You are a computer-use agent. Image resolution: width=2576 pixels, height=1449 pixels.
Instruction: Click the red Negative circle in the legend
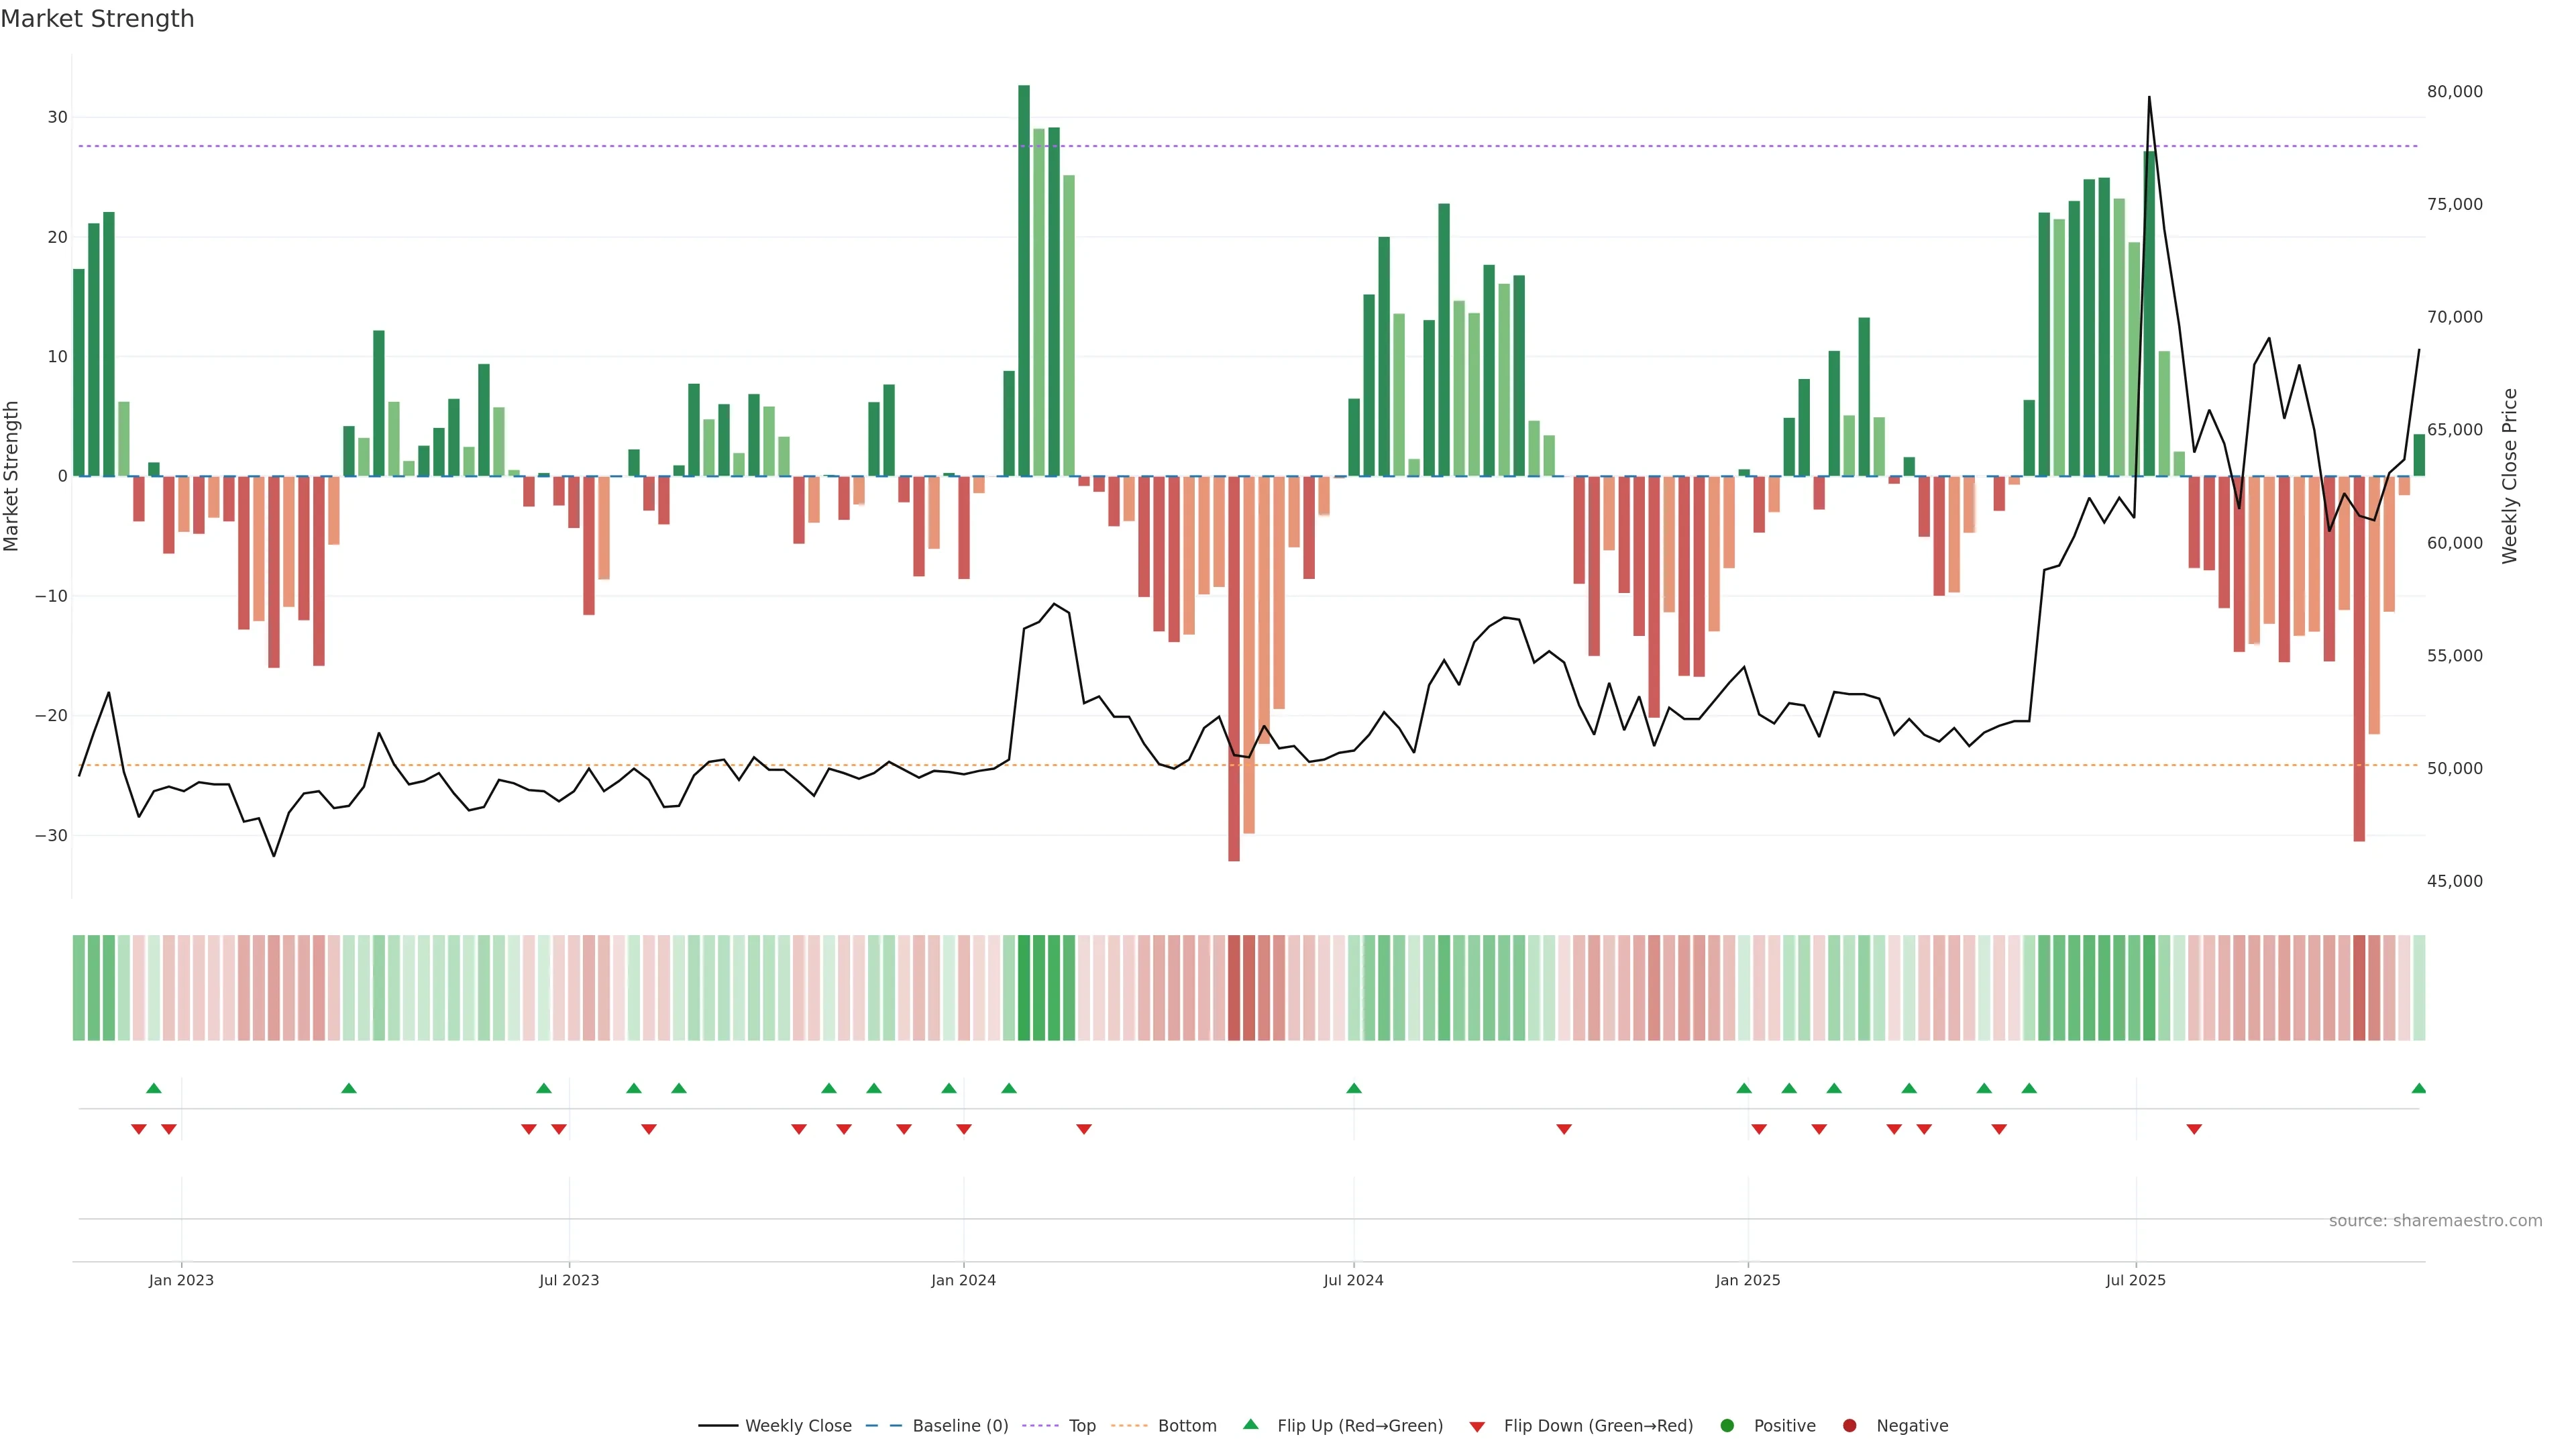[x=1849, y=1426]
